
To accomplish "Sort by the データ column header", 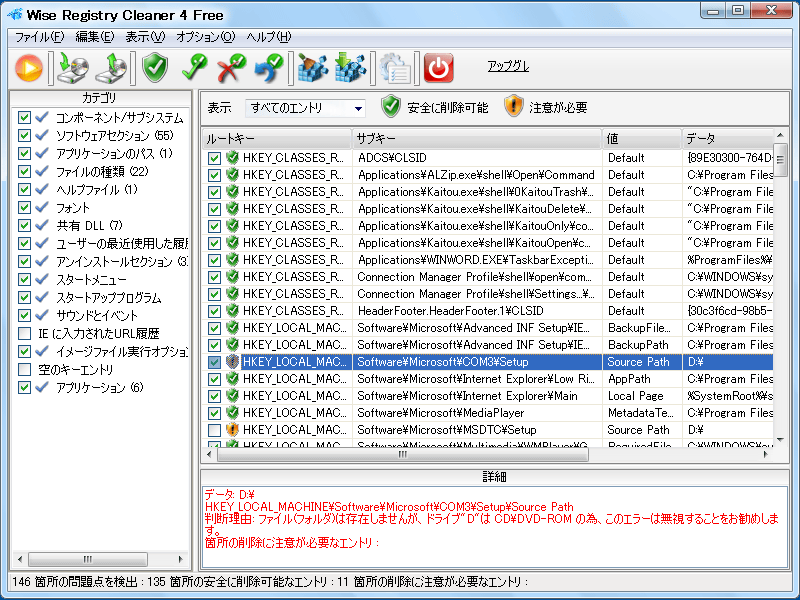I will coord(728,138).
